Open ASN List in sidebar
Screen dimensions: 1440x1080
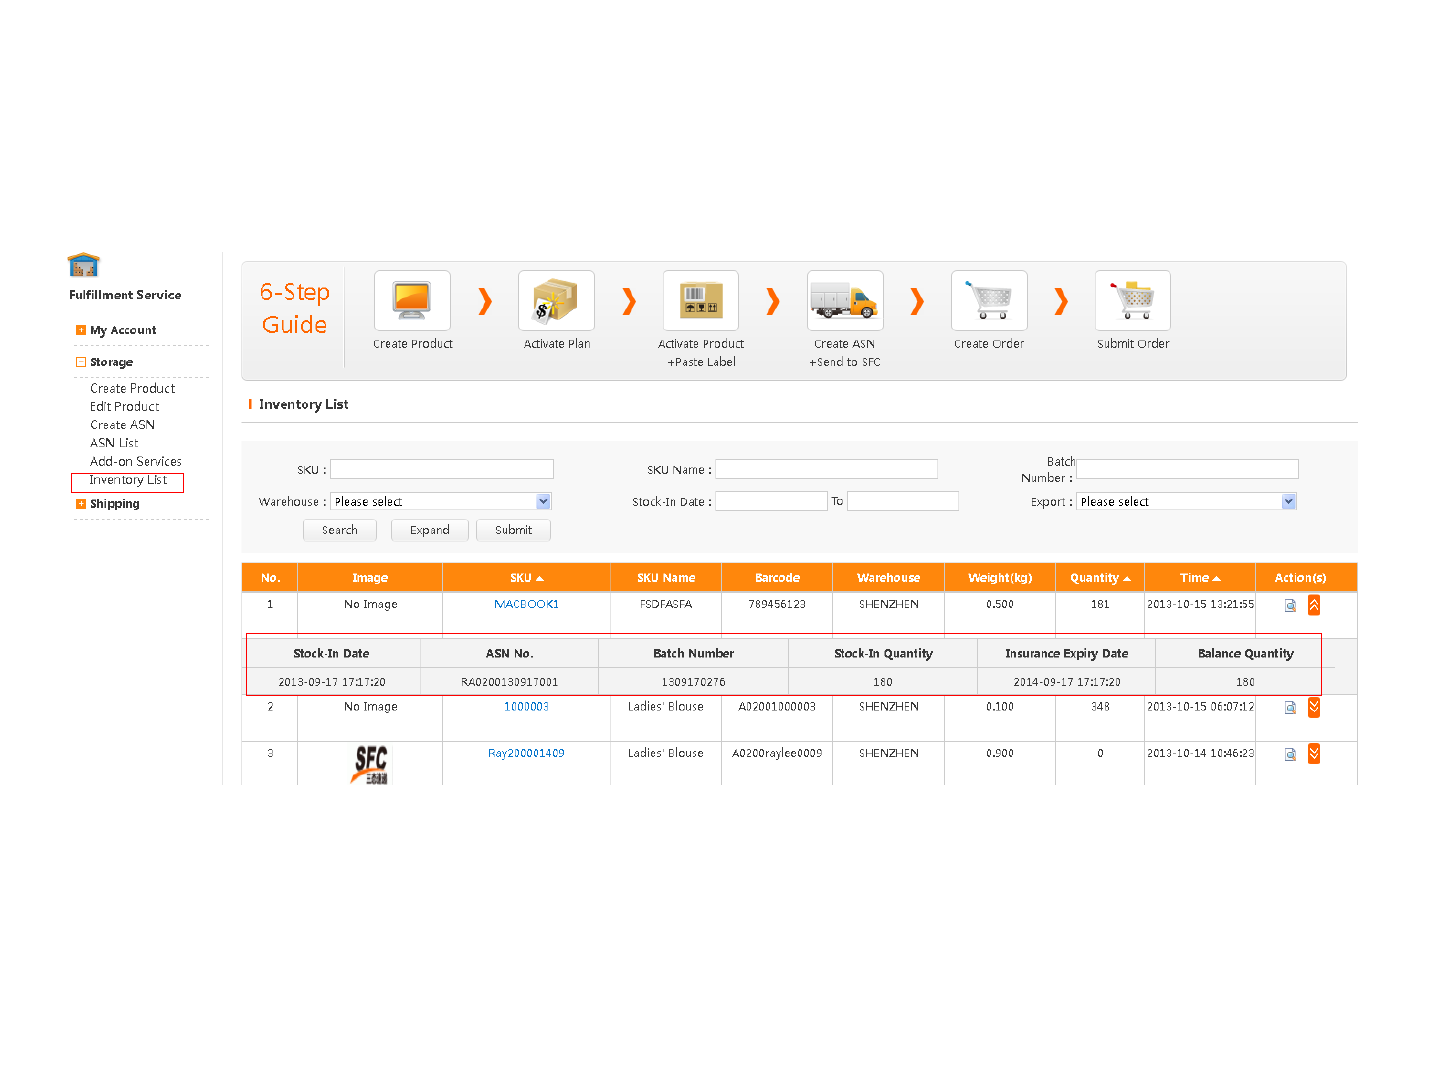(x=114, y=443)
